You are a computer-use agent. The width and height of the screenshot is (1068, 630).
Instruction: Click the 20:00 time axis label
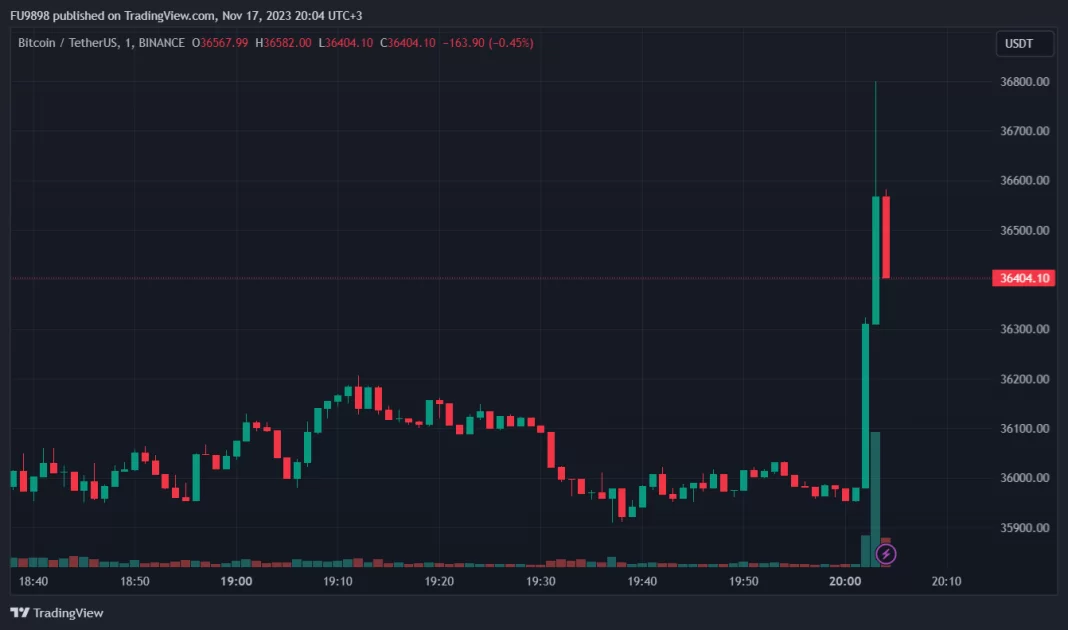[845, 581]
